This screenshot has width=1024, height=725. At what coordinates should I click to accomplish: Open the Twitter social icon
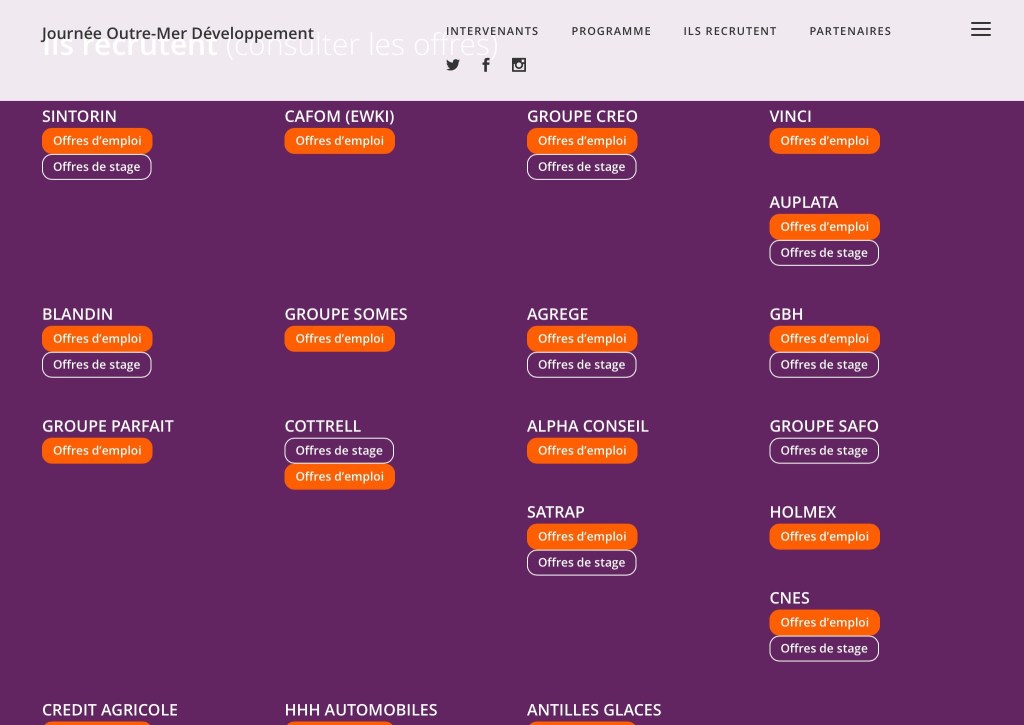pos(453,65)
